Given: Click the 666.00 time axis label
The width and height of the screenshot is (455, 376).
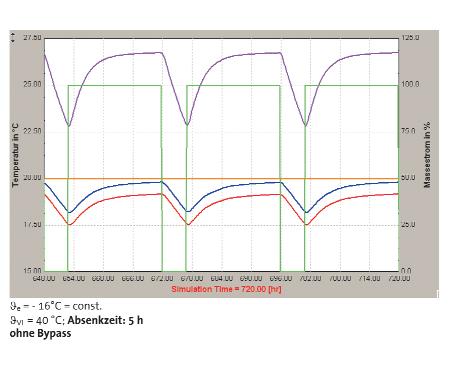Looking at the screenshot, I should click(x=133, y=278).
